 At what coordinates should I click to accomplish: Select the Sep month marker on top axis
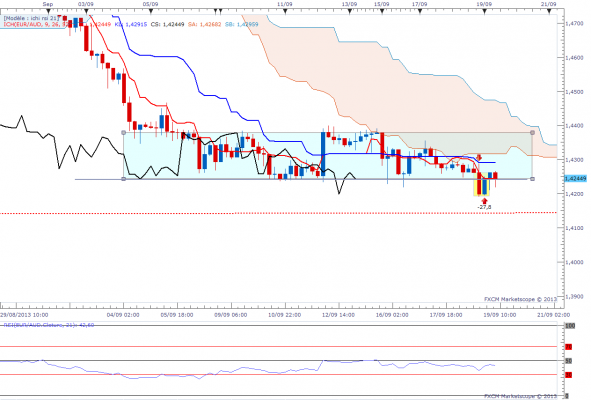[48, 12]
